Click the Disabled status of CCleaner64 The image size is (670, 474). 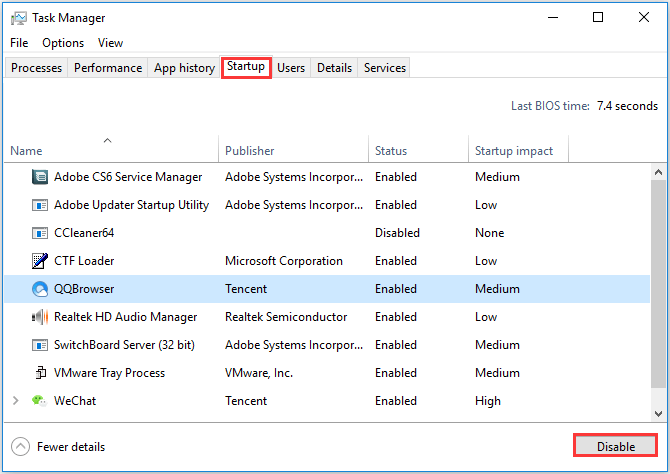tap(397, 233)
